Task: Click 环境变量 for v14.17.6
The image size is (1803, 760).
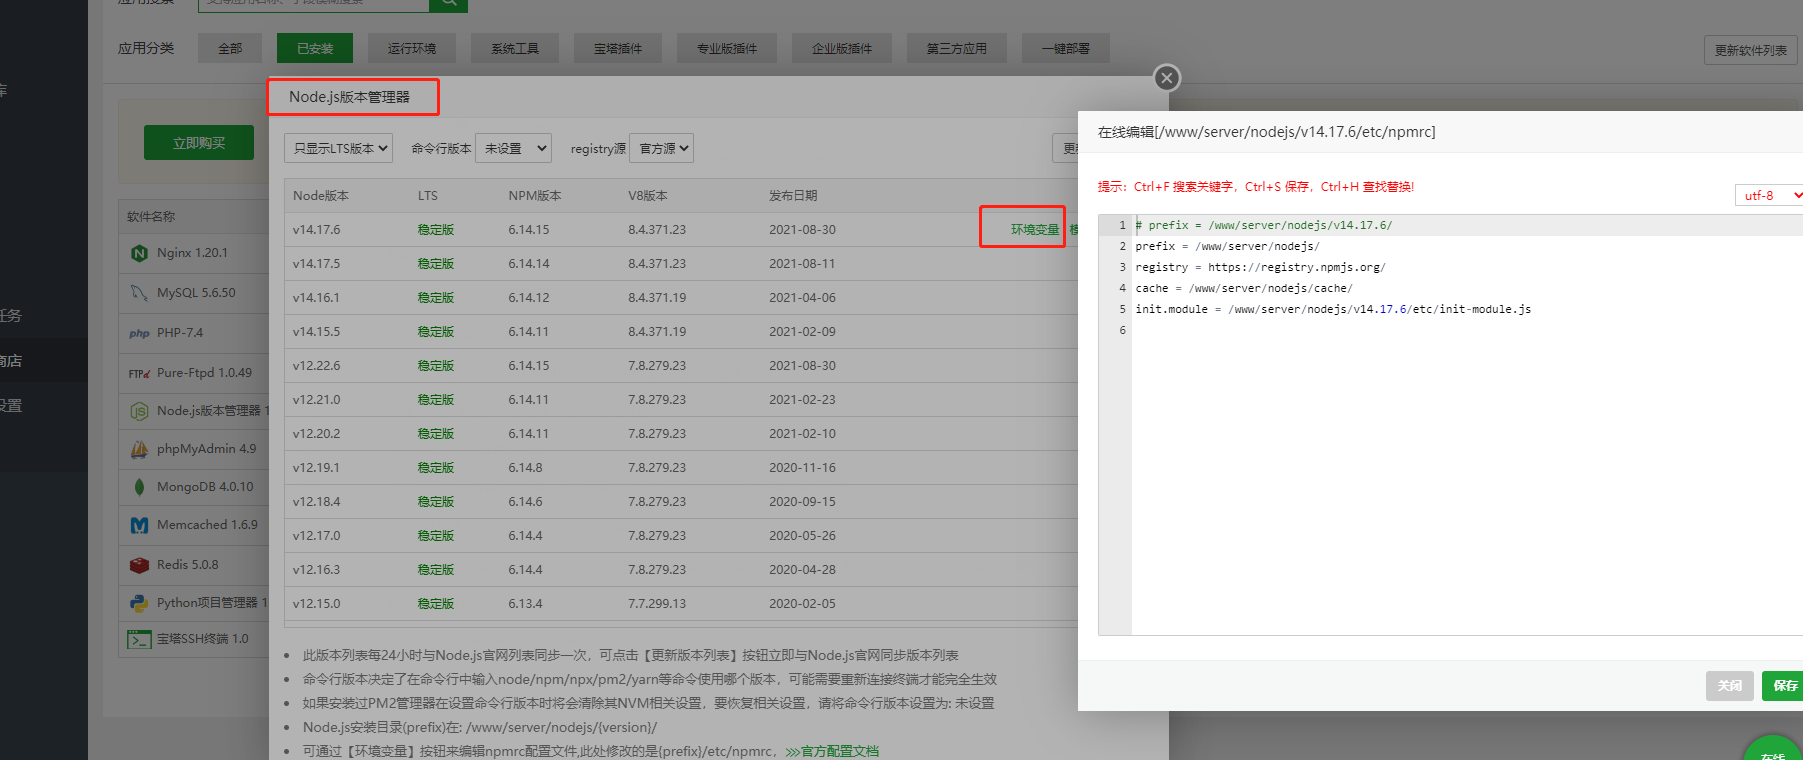Action: [x=1034, y=229]
